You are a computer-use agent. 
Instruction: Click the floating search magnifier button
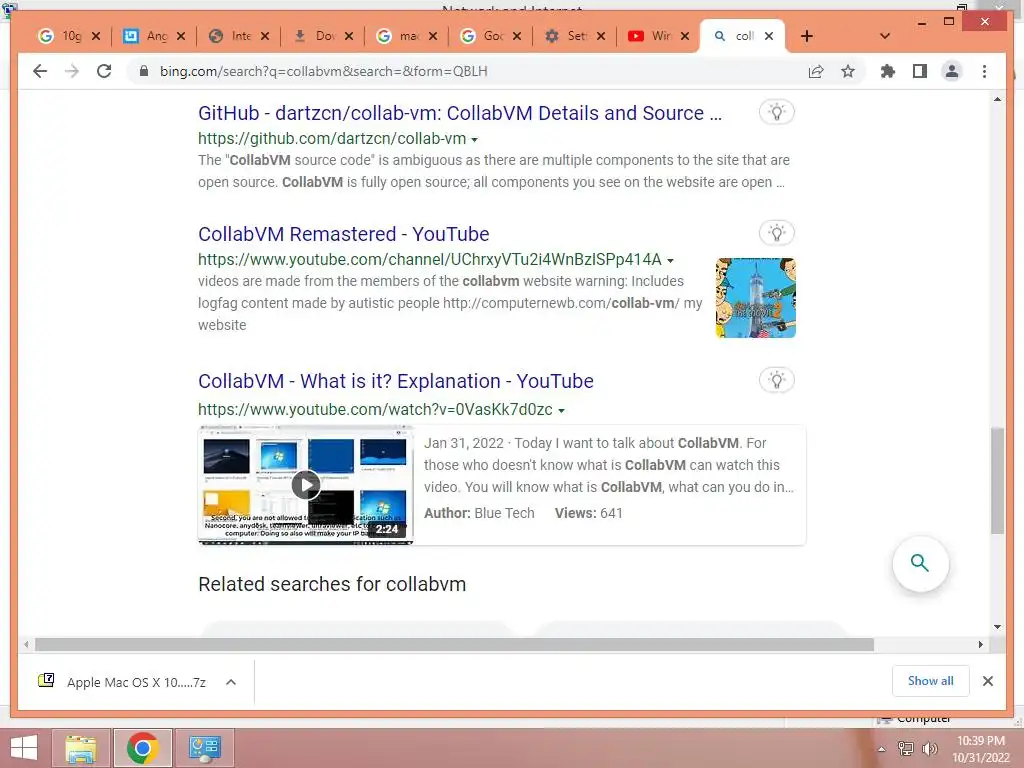[x=920, y=563]
